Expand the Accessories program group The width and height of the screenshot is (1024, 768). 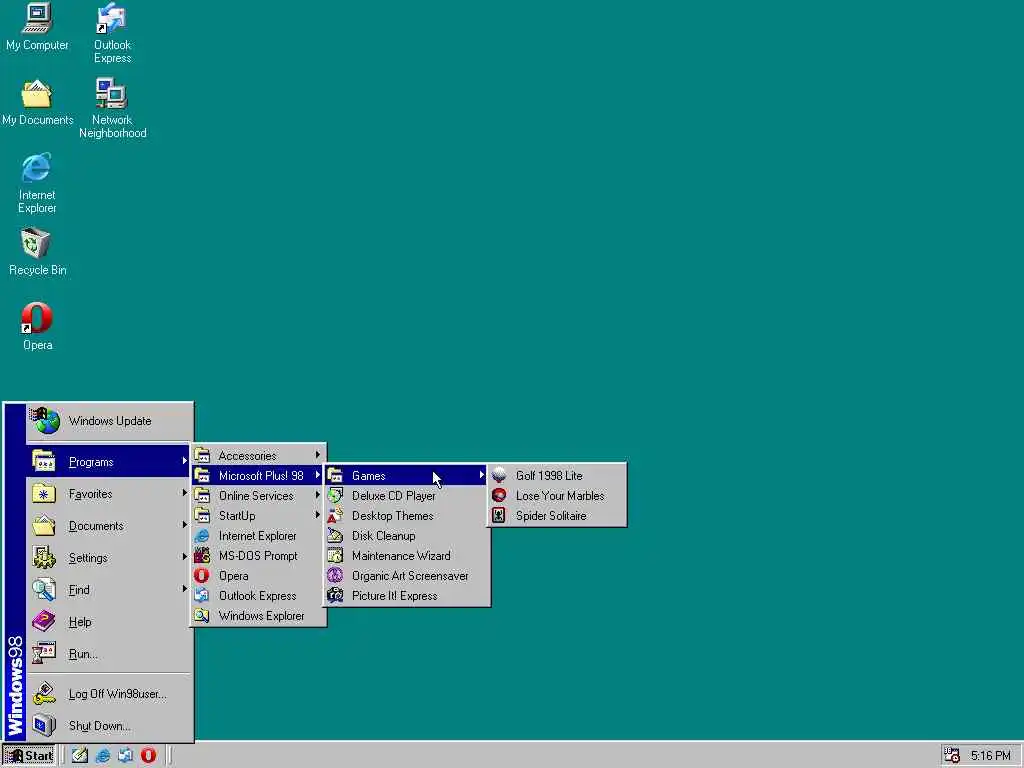[259, 455]
